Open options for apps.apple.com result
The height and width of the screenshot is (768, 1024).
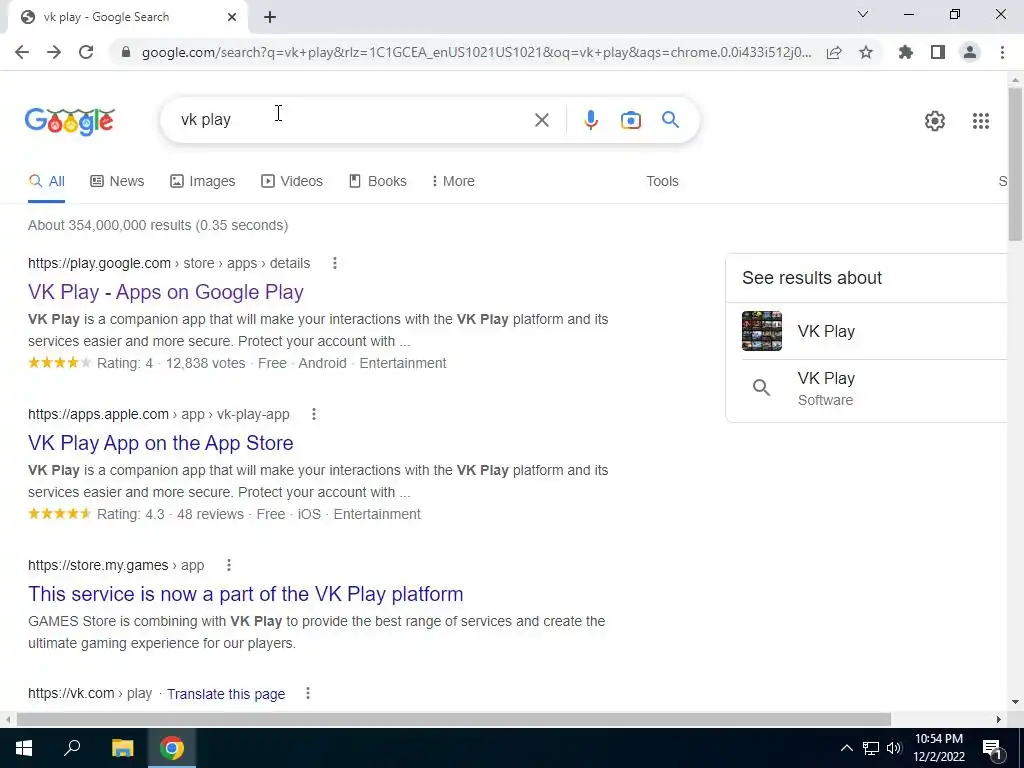[313, 414]
